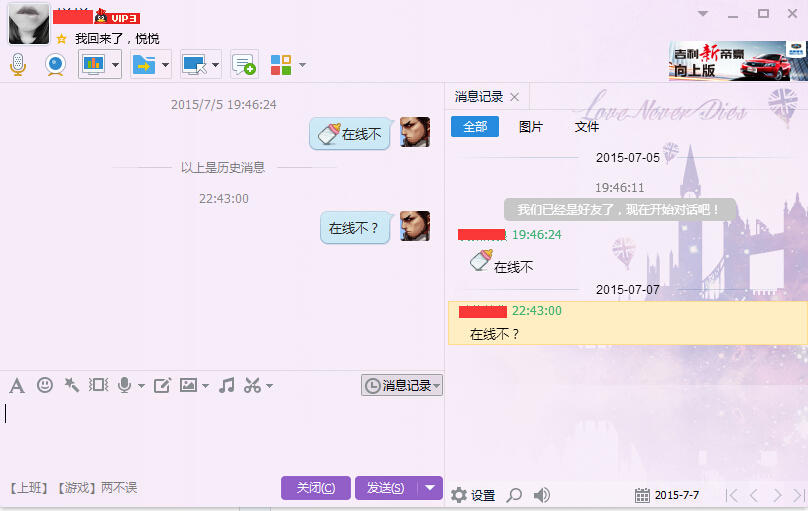Click the handwriting input pencil icon
Viewport: 808px width, 511px height.
162,385
